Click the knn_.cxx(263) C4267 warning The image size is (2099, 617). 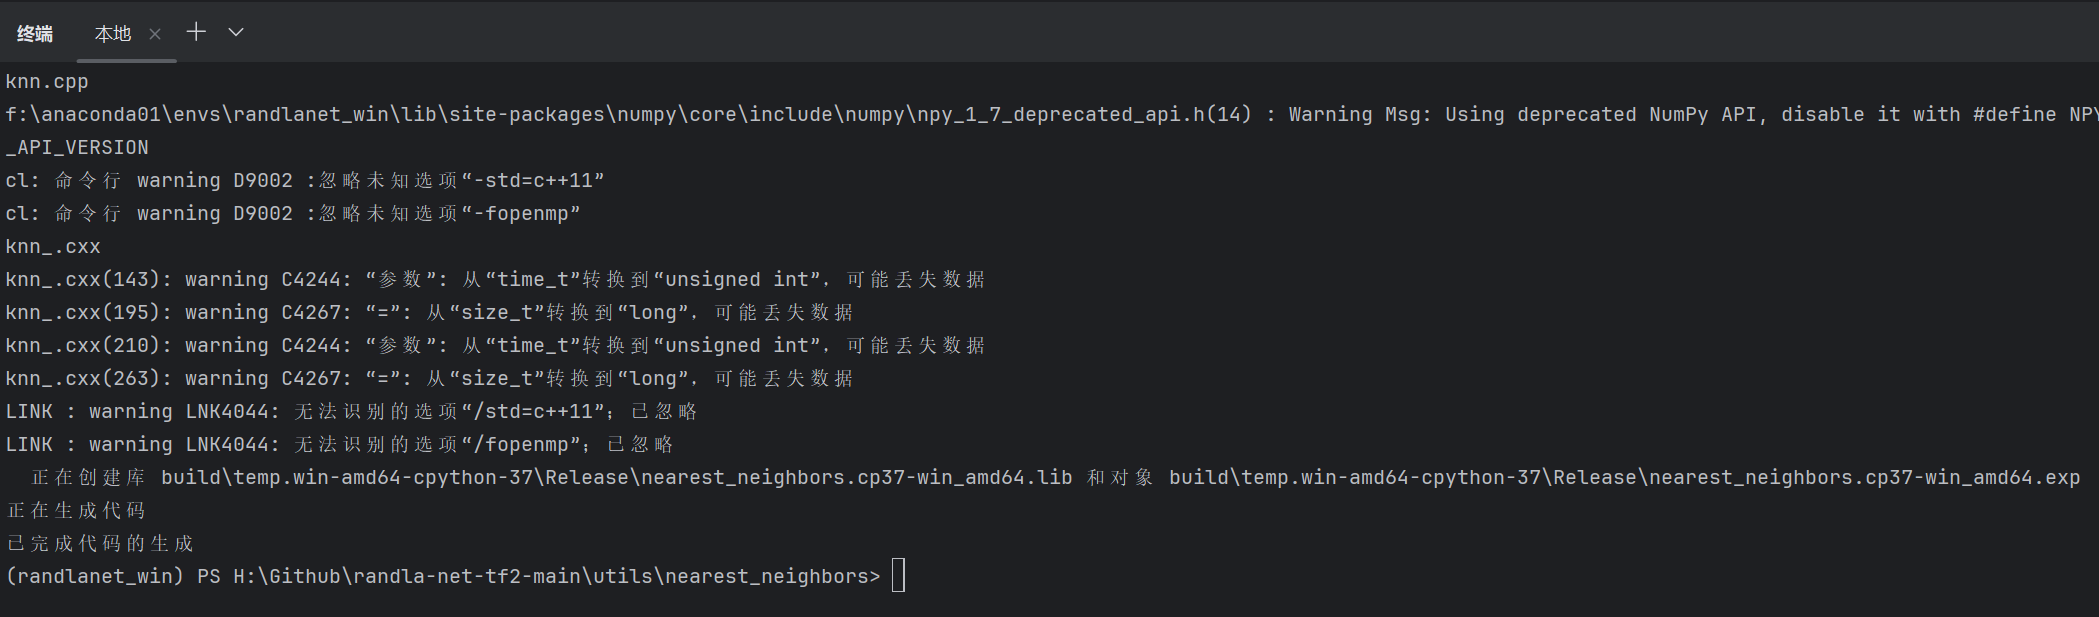(429, 379)
